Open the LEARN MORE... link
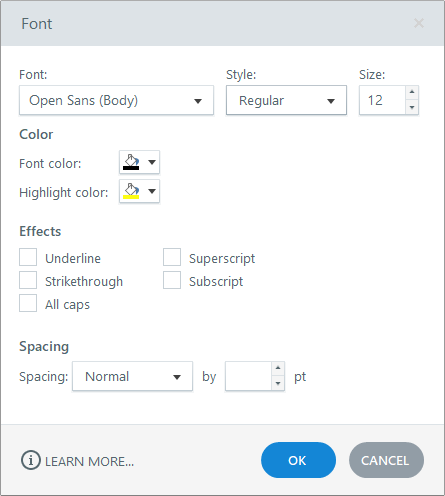Image resolution: width=445 pixels, height=496 pixels. 89,462
